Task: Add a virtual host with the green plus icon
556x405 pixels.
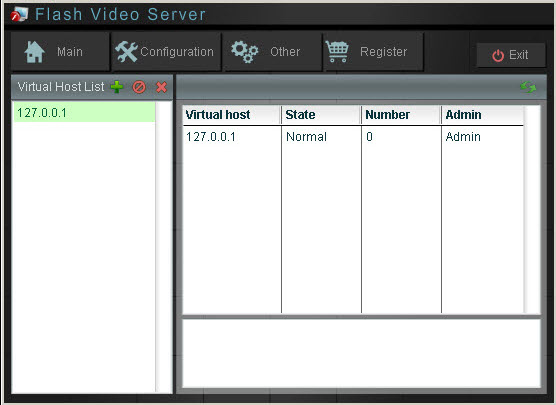Action: [117, 87]
